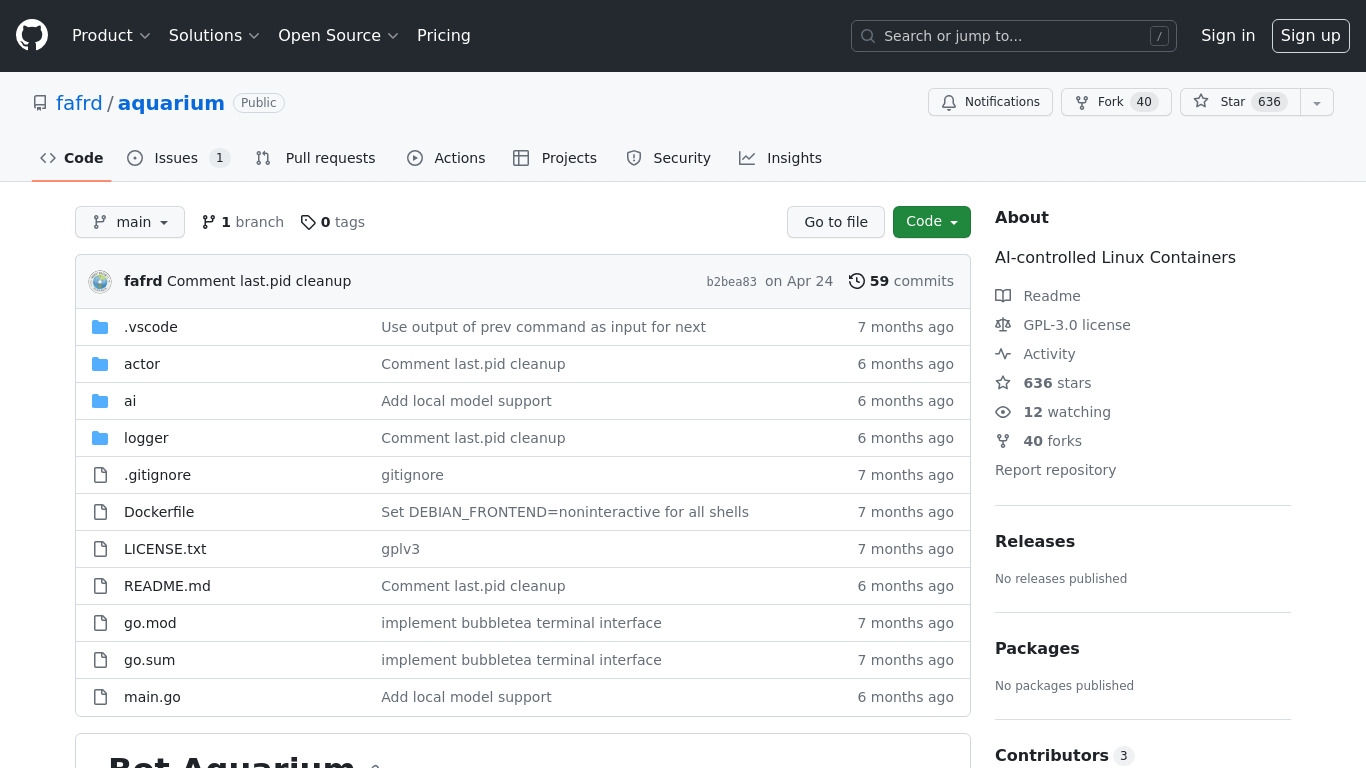Click the Notifications button
1366x768 pixels.
coord(990,102)
